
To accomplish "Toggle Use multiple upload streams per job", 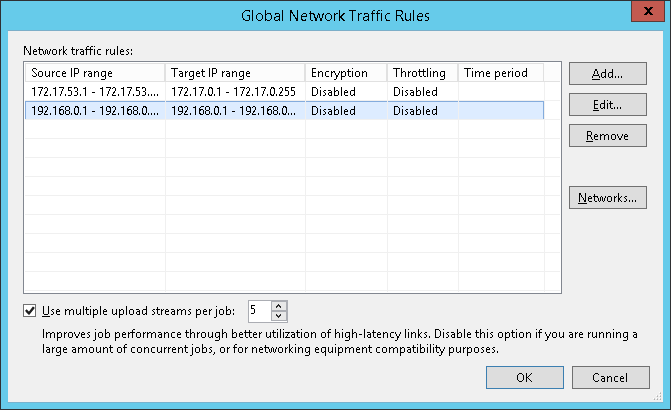I will point(30,311).
